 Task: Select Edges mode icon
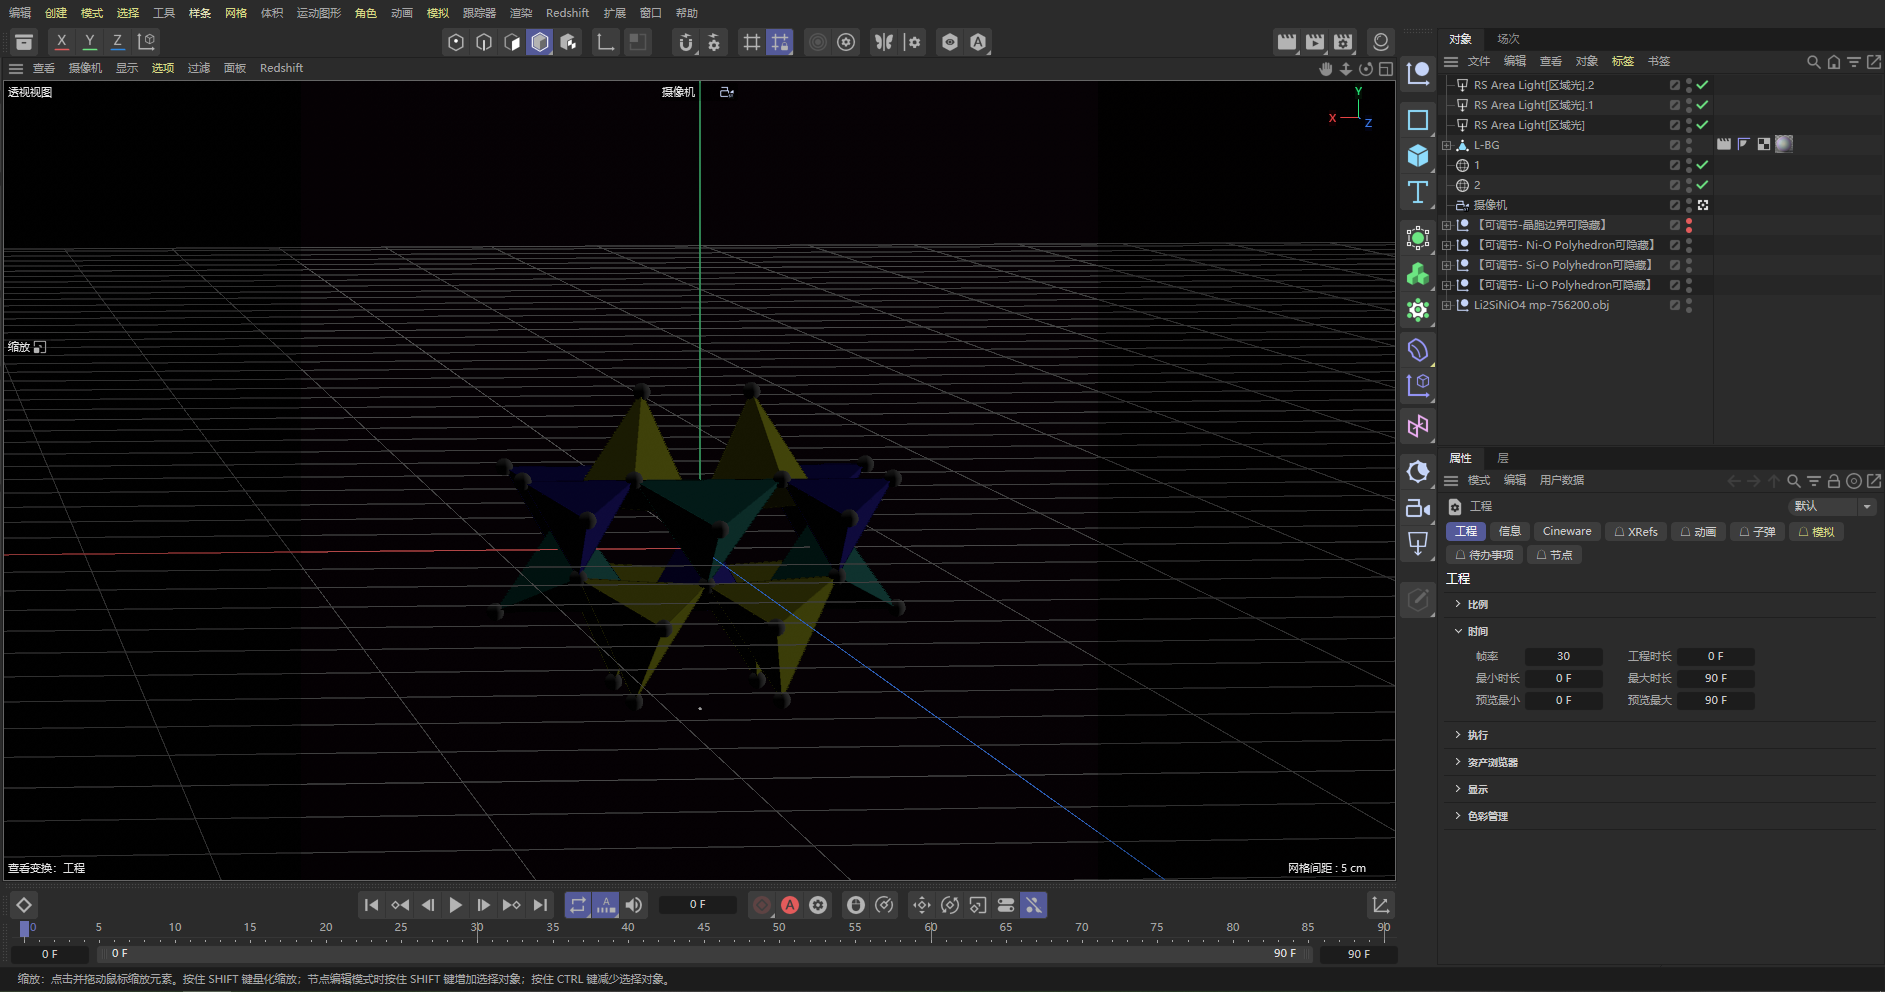click(x=484, y=42)
